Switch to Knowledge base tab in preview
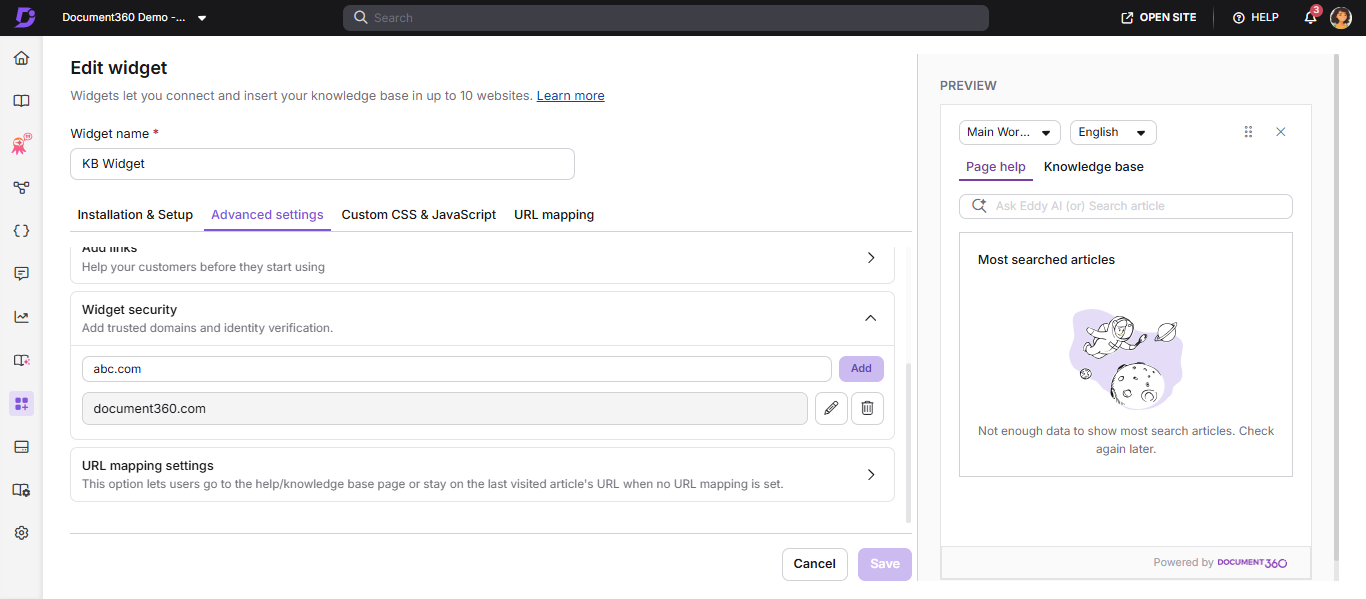This screenshot has width=1366, height=599. pyautogui.click(x=1094, y=167)
